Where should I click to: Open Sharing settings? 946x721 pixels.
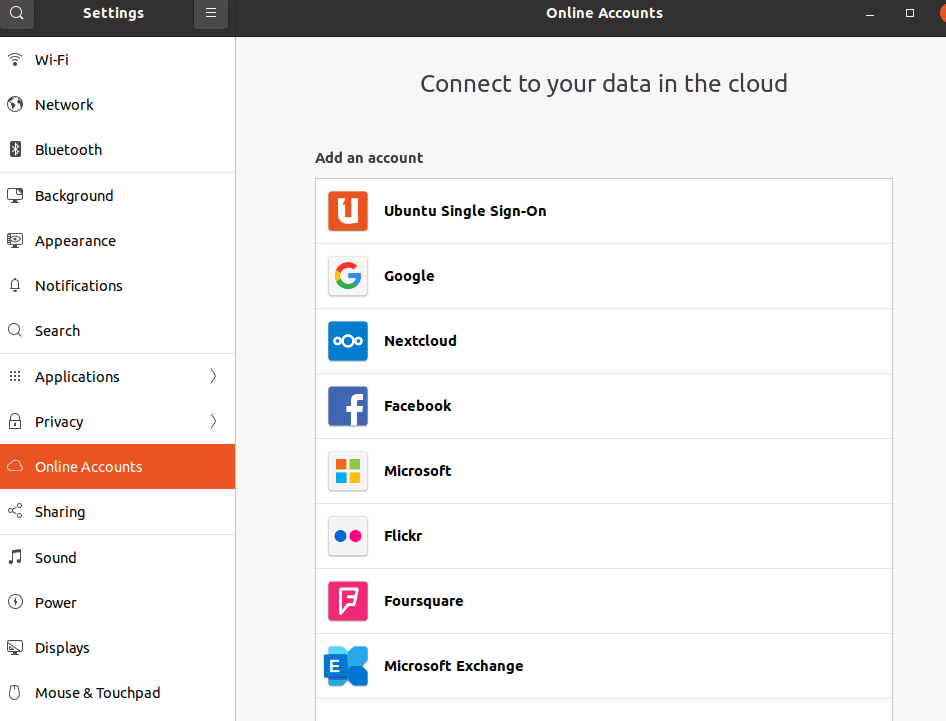point(118,512)
